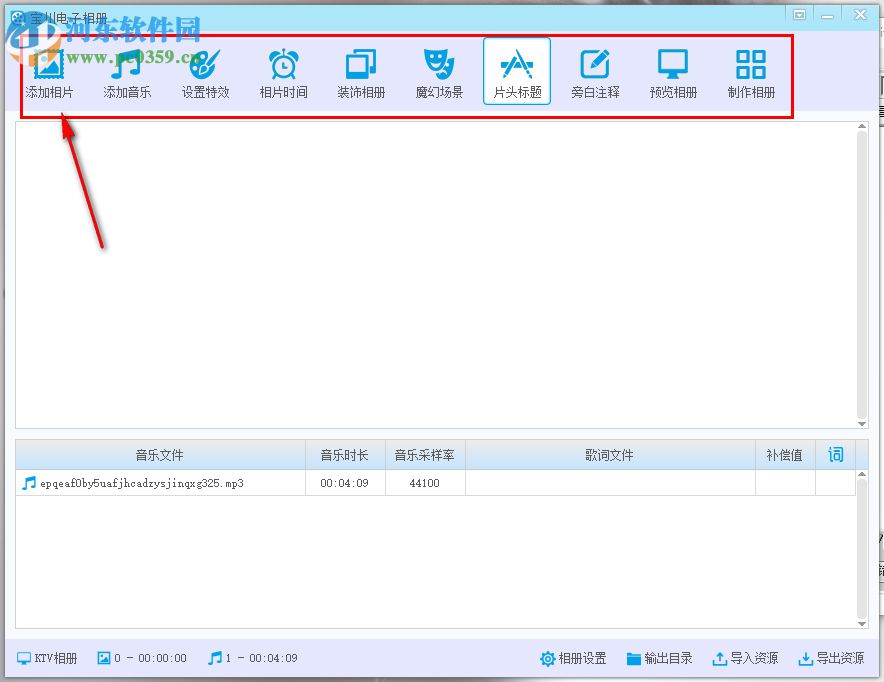Screen dimensions: 884x682
Task: Select the 片头标题 title tool
Action: 517,72
